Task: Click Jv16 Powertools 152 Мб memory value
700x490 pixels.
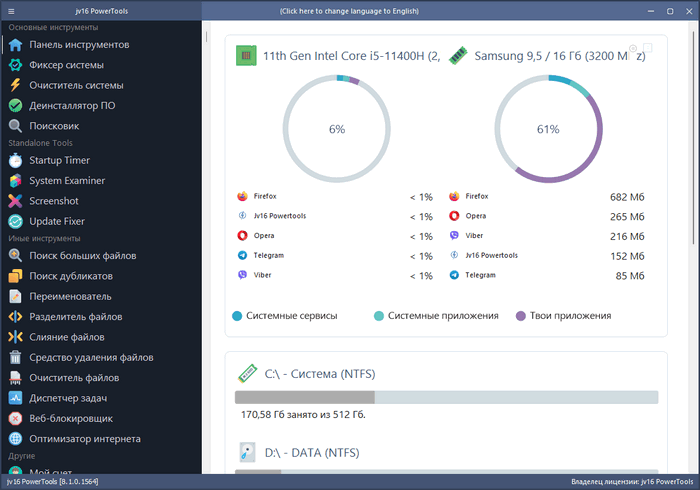Action: pyautogui.click(x=627, y=256)
